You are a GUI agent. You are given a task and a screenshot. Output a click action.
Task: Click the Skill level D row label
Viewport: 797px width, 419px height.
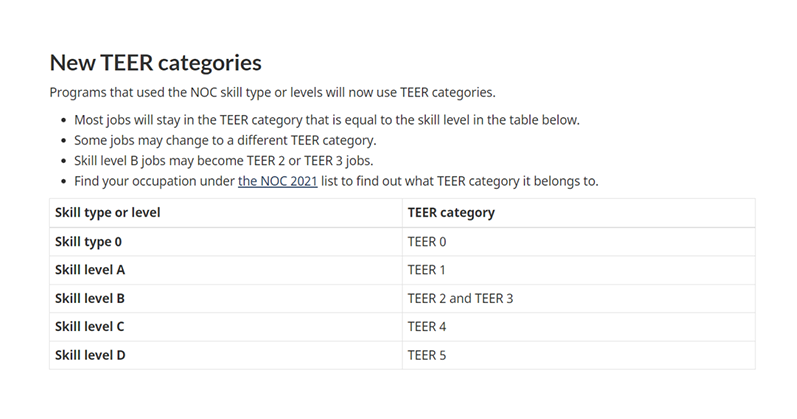tap(90, 355)
